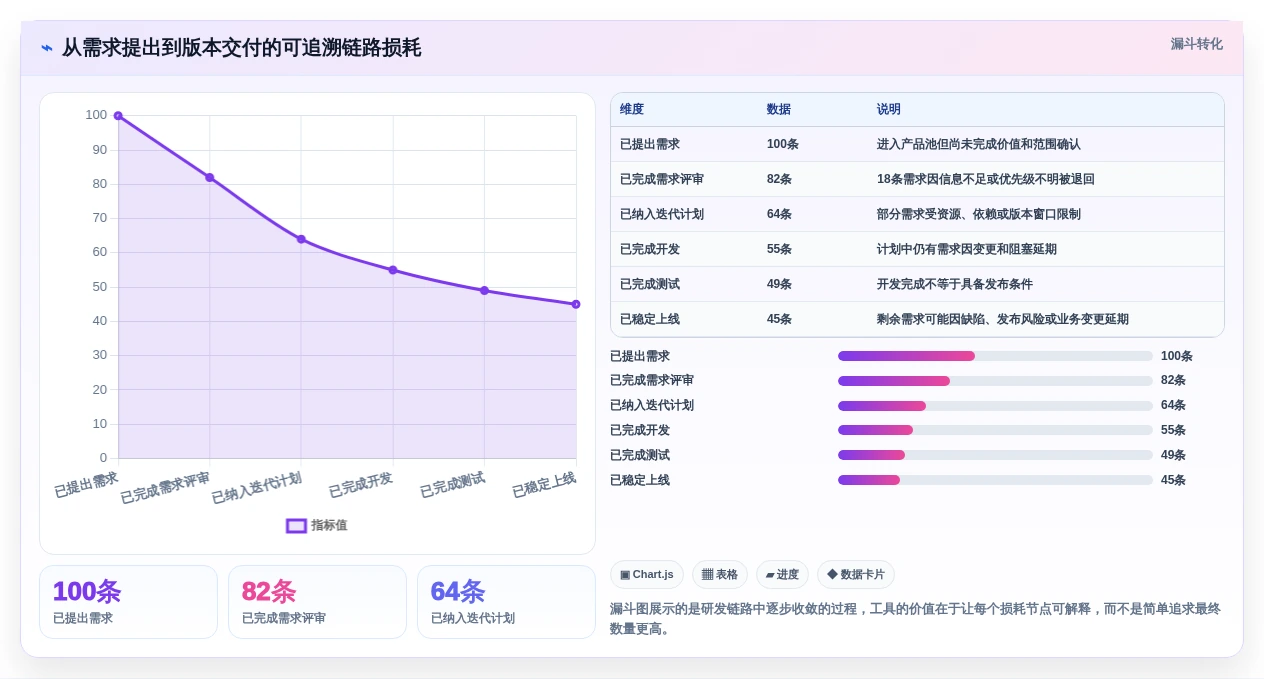The height and width of the screenshot is (679, 1264).
Task: Click the page title 从需求提出到版本交付的可追溯链路损耗
Action: 241,48
